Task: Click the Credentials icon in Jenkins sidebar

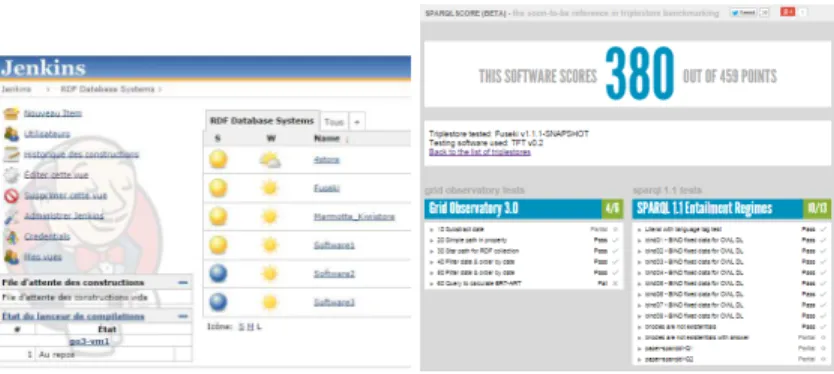Action: point(11,237)
